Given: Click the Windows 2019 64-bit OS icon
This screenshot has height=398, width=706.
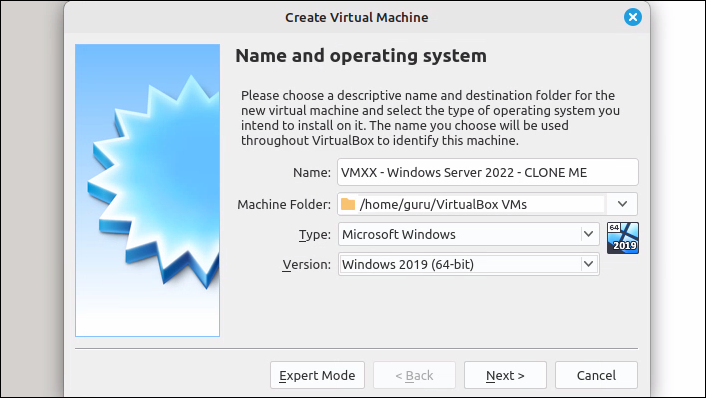Looking at the screenshot, I should (623, 238).
